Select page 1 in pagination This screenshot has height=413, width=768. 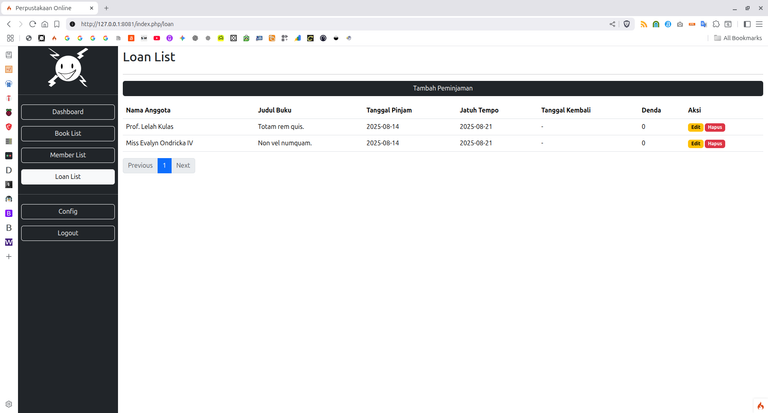pos(165,166)
